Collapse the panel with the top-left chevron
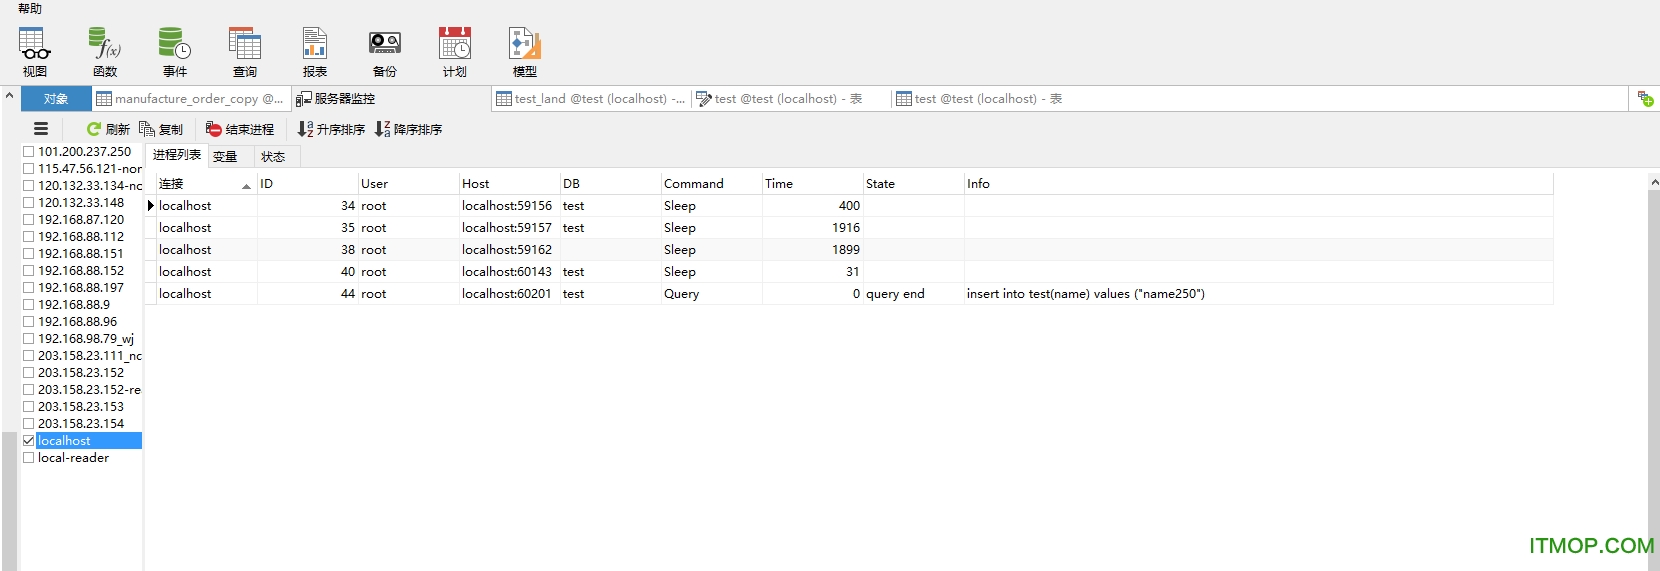 point(9,97)
